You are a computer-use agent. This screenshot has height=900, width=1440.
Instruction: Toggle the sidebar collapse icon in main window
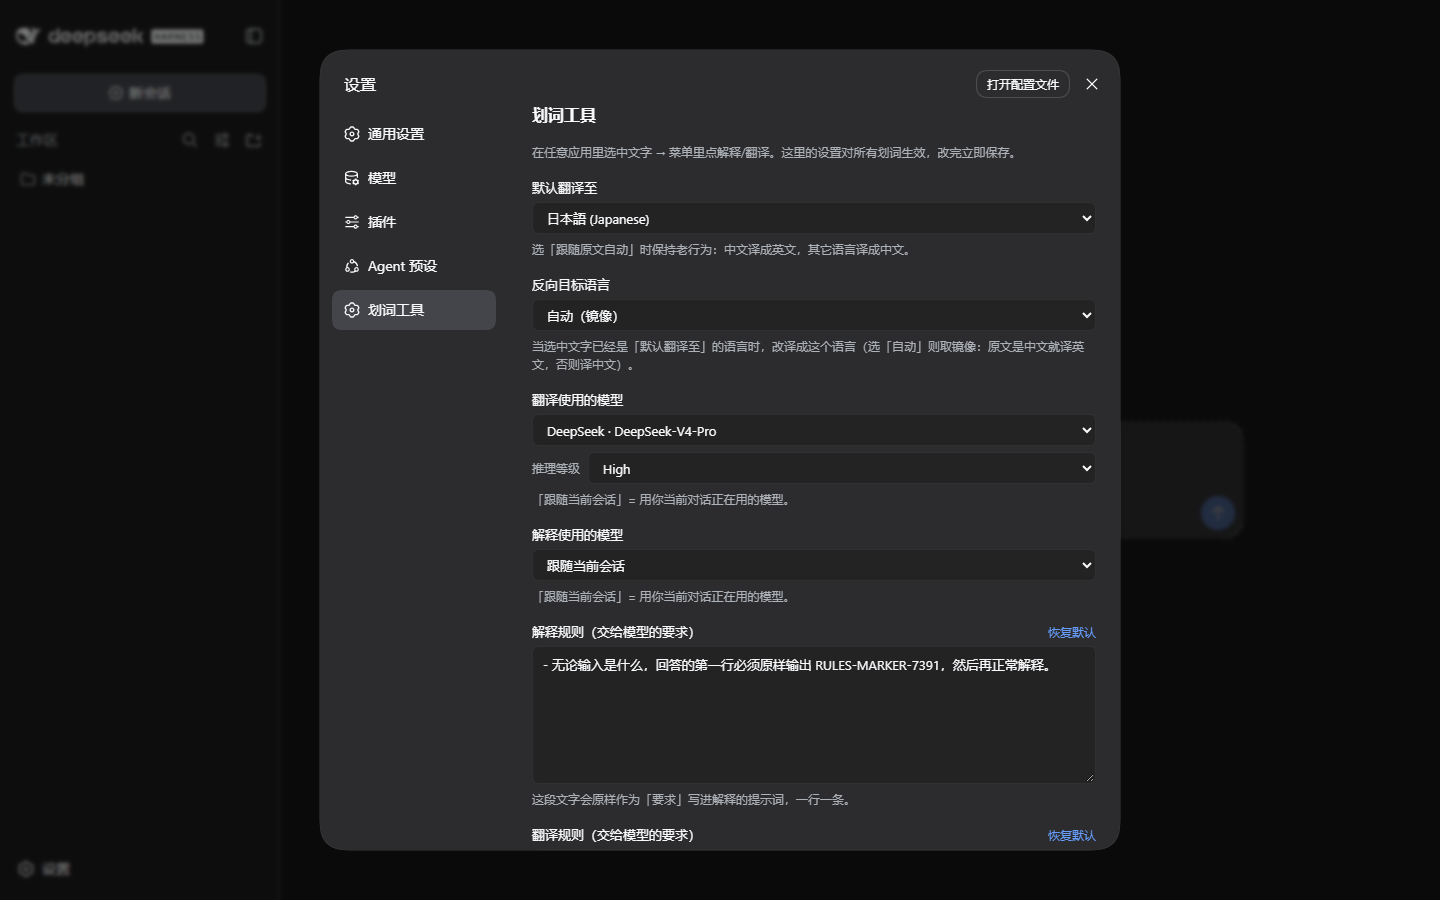254,36
